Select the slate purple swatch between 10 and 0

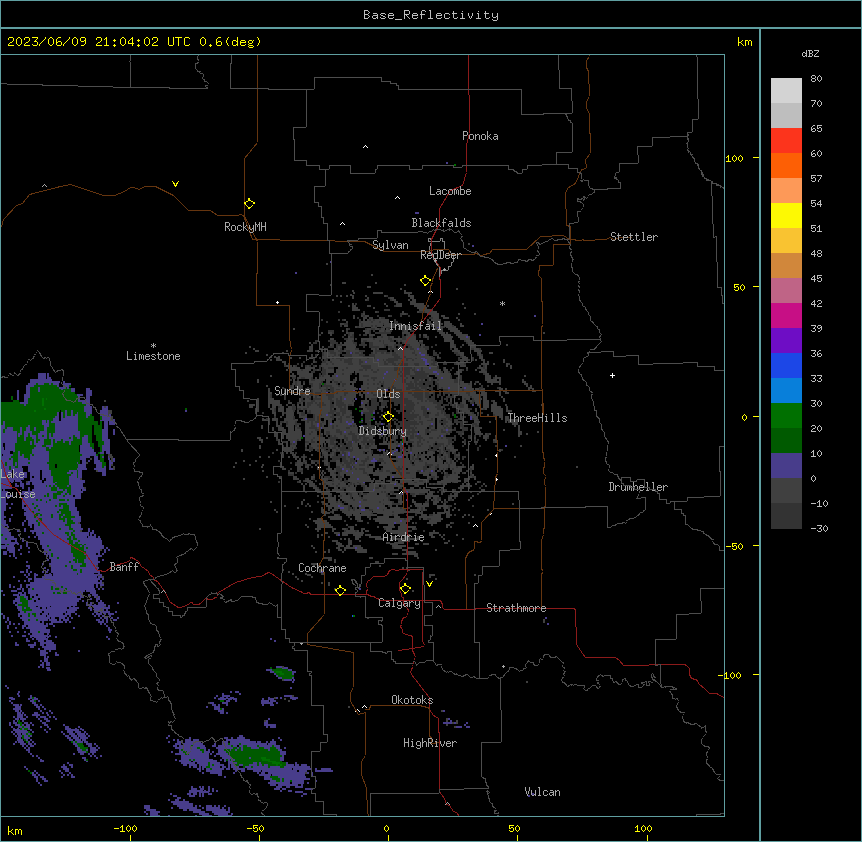coord(786,466)
